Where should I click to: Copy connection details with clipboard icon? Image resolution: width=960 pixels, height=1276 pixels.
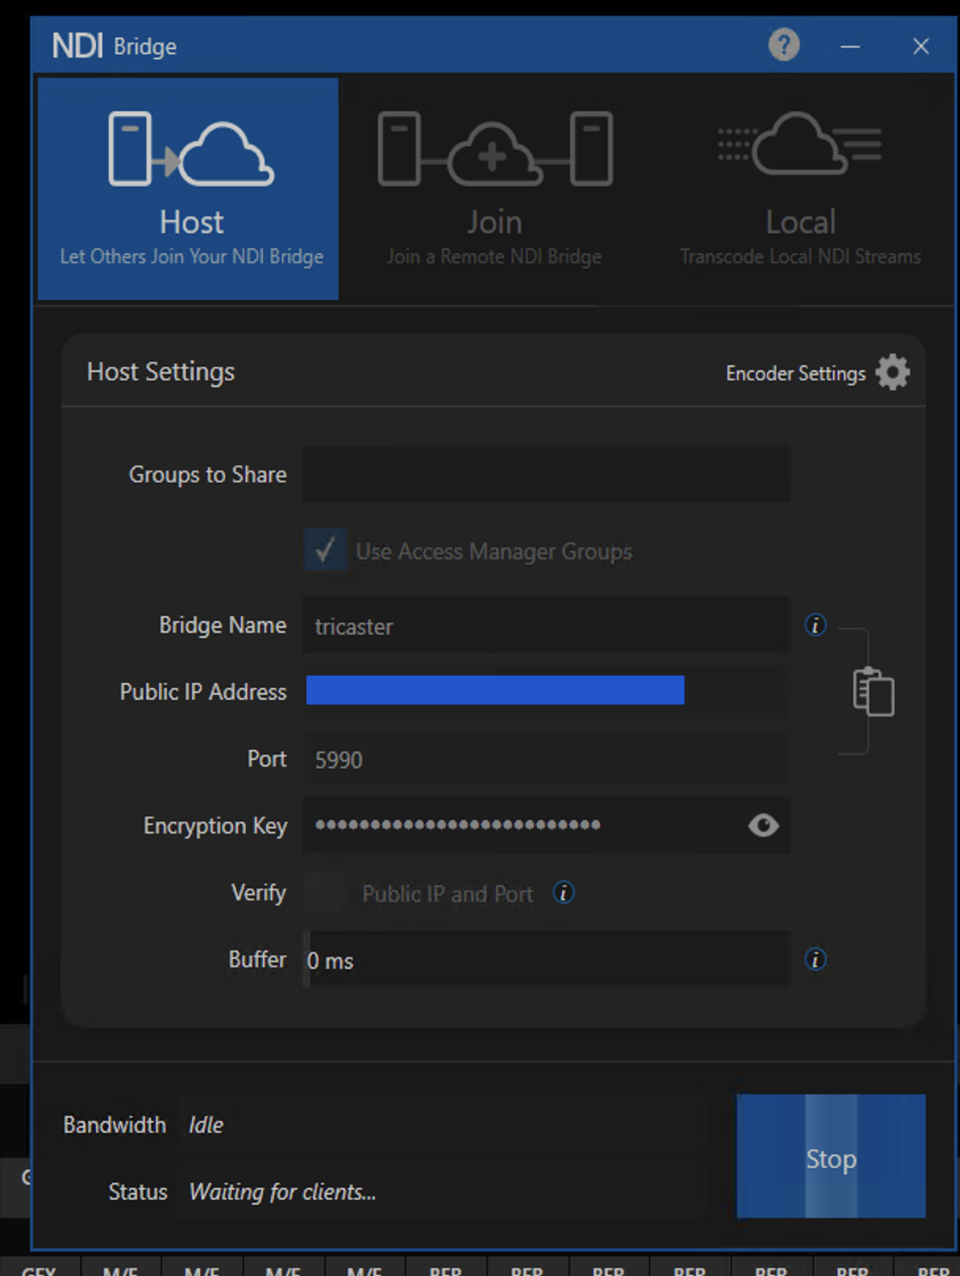tap(873, 692)
